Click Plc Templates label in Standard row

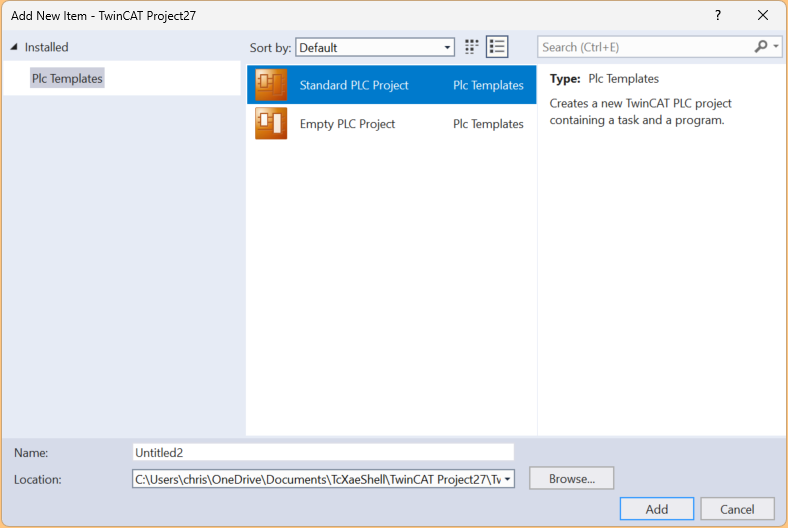coord(488,85)
